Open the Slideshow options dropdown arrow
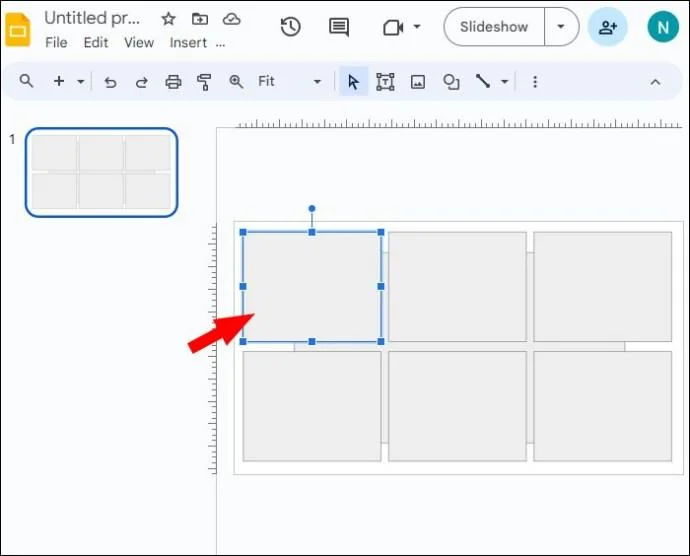Screen dimensions: 690x556 click(x=561, y=27)
